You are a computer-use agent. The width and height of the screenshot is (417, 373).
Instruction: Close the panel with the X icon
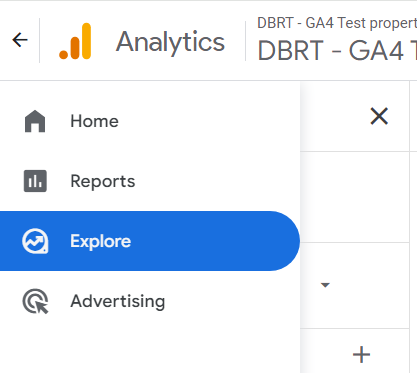pyautogui.click(x=379, y=116)
